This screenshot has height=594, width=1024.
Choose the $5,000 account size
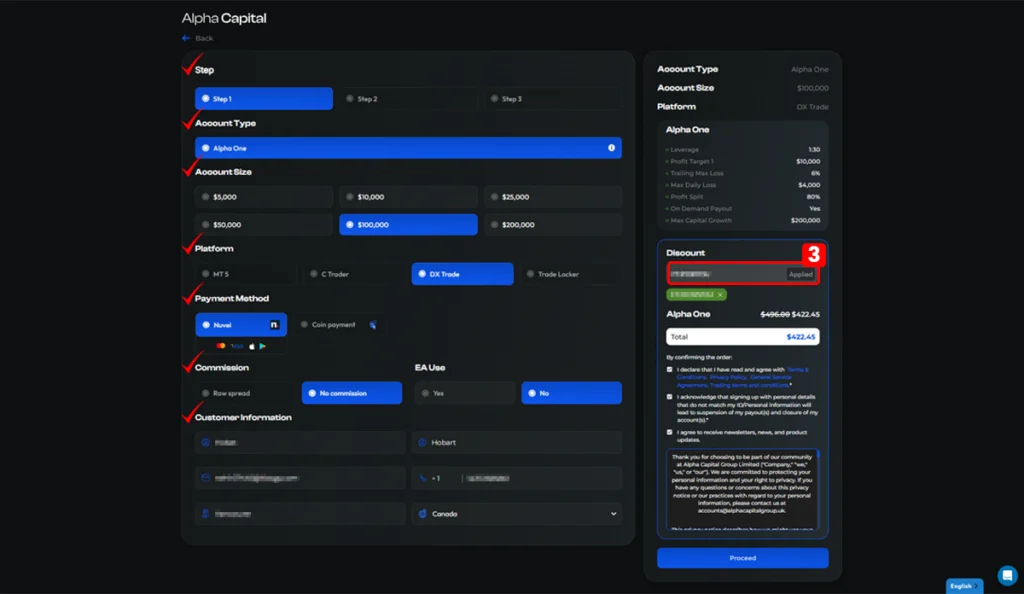[x=264, y=196]
